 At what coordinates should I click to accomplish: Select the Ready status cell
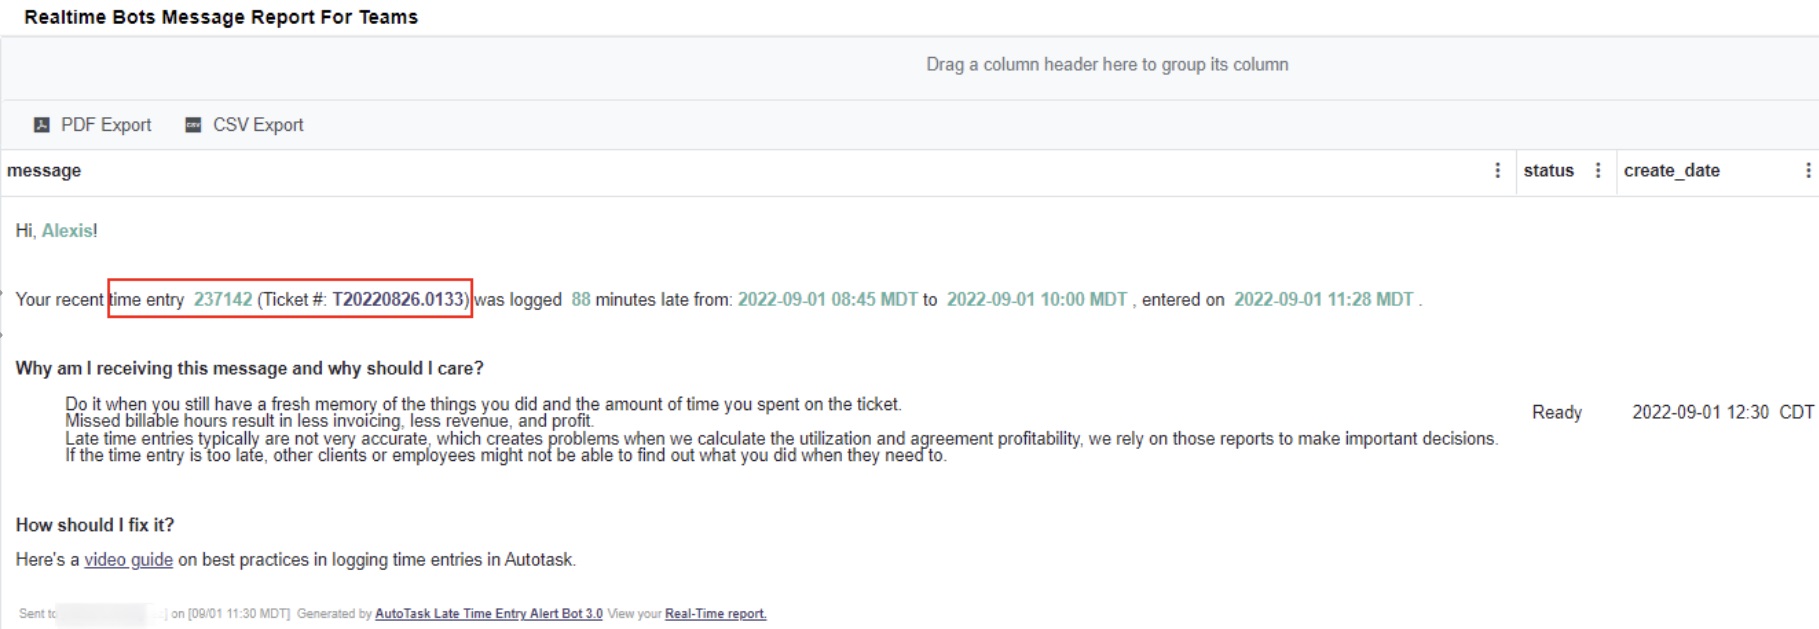click(1556, 412)
